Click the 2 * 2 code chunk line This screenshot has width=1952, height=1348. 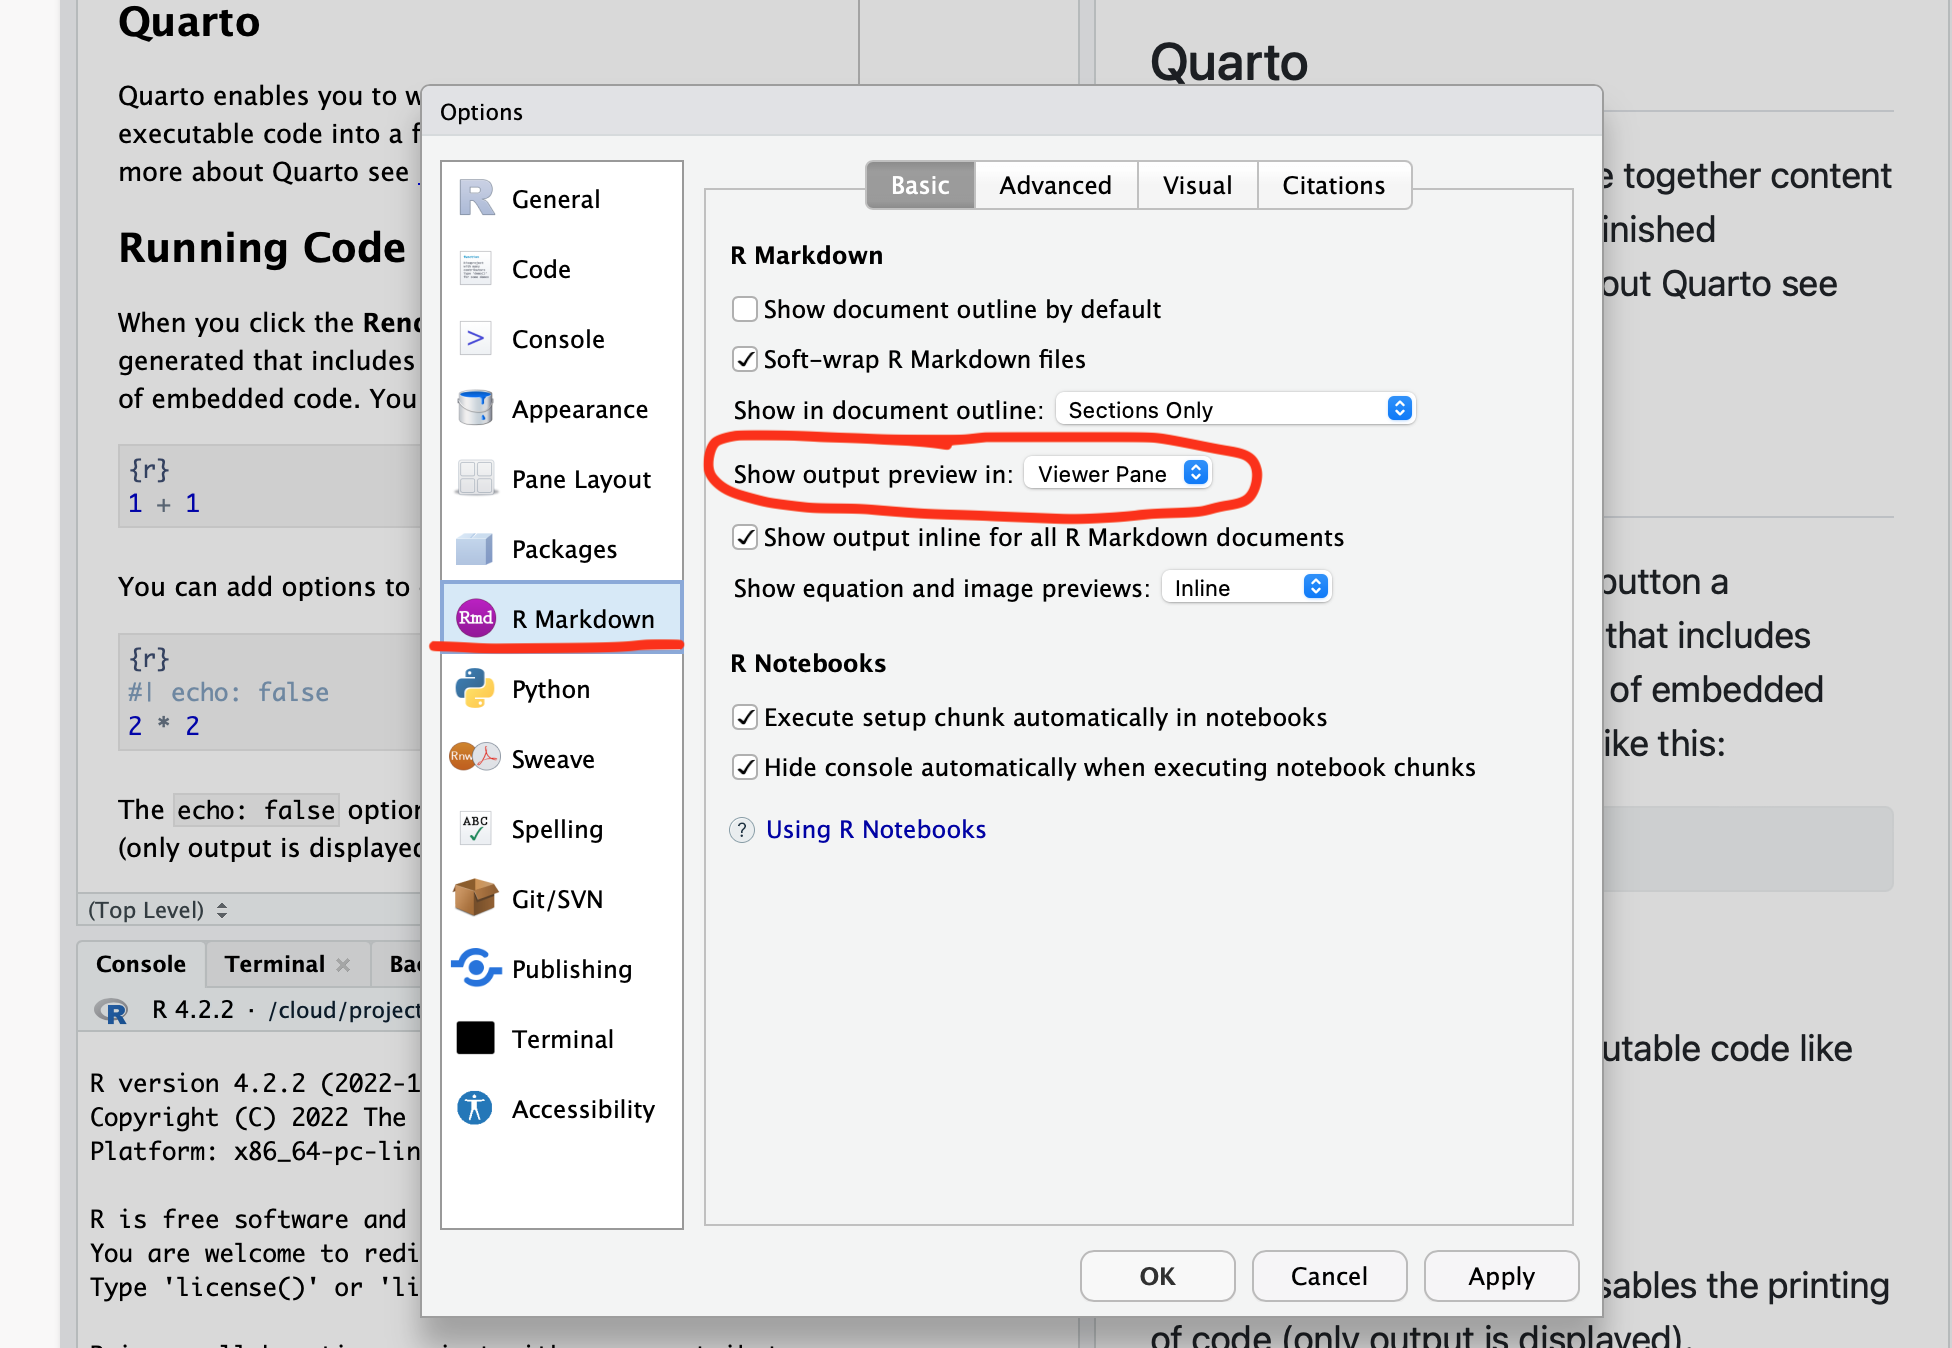click(x=165, y=725)
